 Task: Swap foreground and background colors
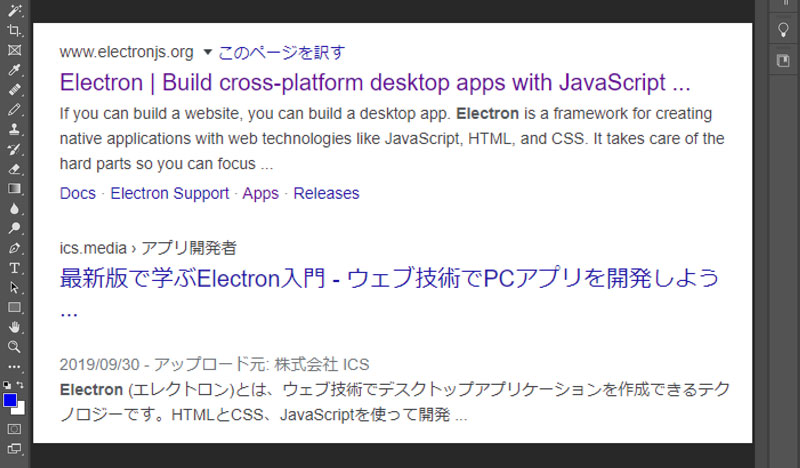coord(20,385)
